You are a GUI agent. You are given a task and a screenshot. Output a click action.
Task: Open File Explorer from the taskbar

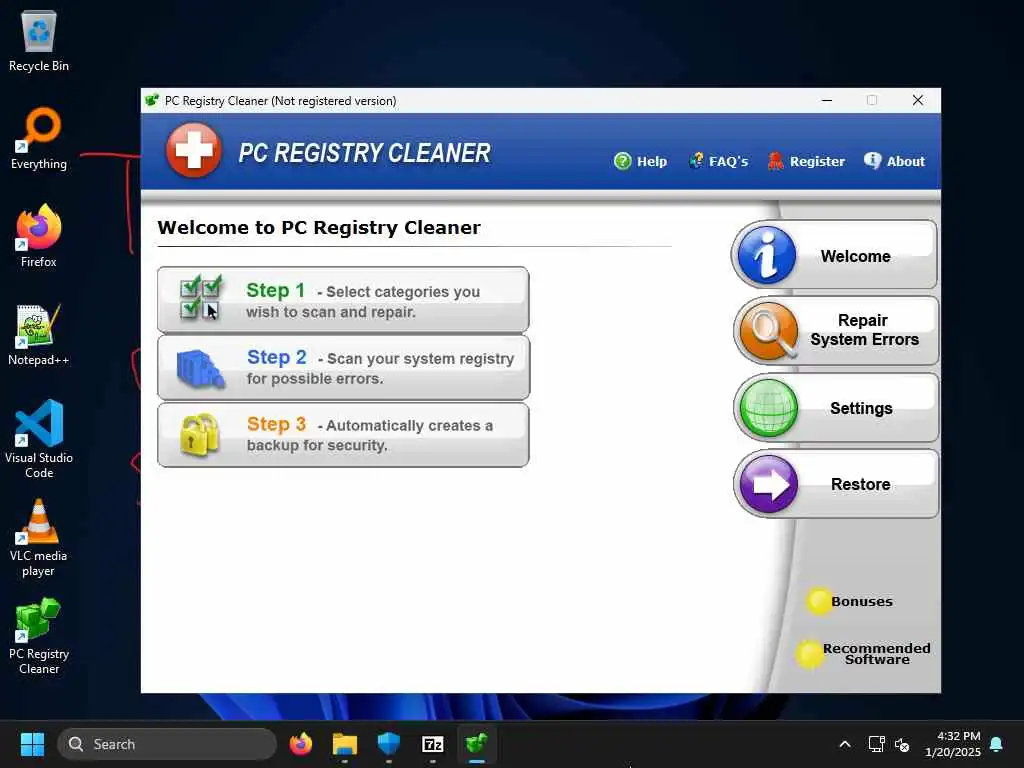(x=345, y=744)
